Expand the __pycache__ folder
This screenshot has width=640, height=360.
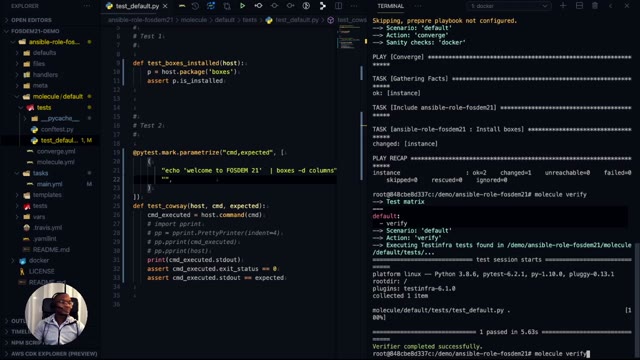[x=60, y=118]
